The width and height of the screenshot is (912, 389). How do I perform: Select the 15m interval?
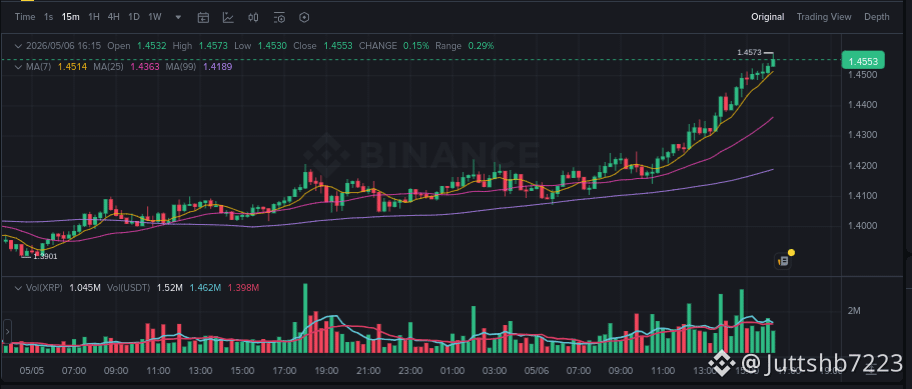point(70,17)
